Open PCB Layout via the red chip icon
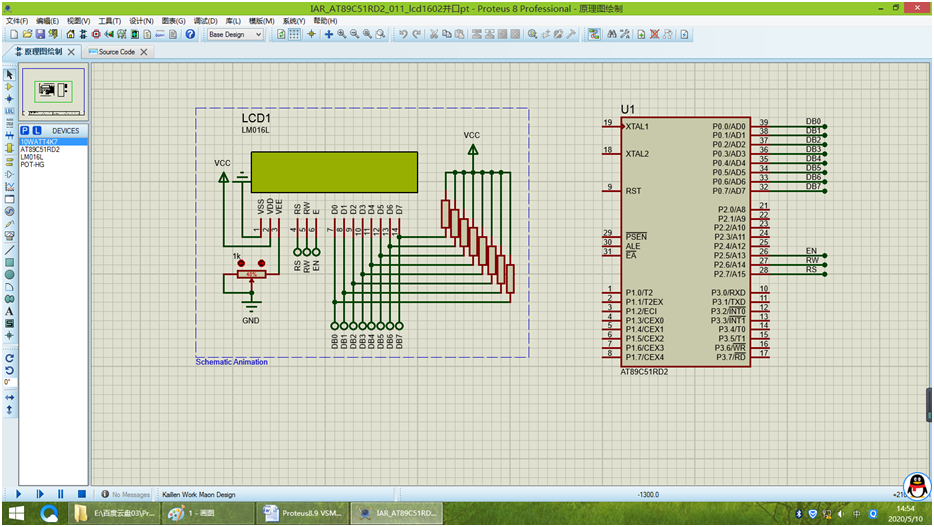Viewport: 934px width, 527px height. [96, 34]
